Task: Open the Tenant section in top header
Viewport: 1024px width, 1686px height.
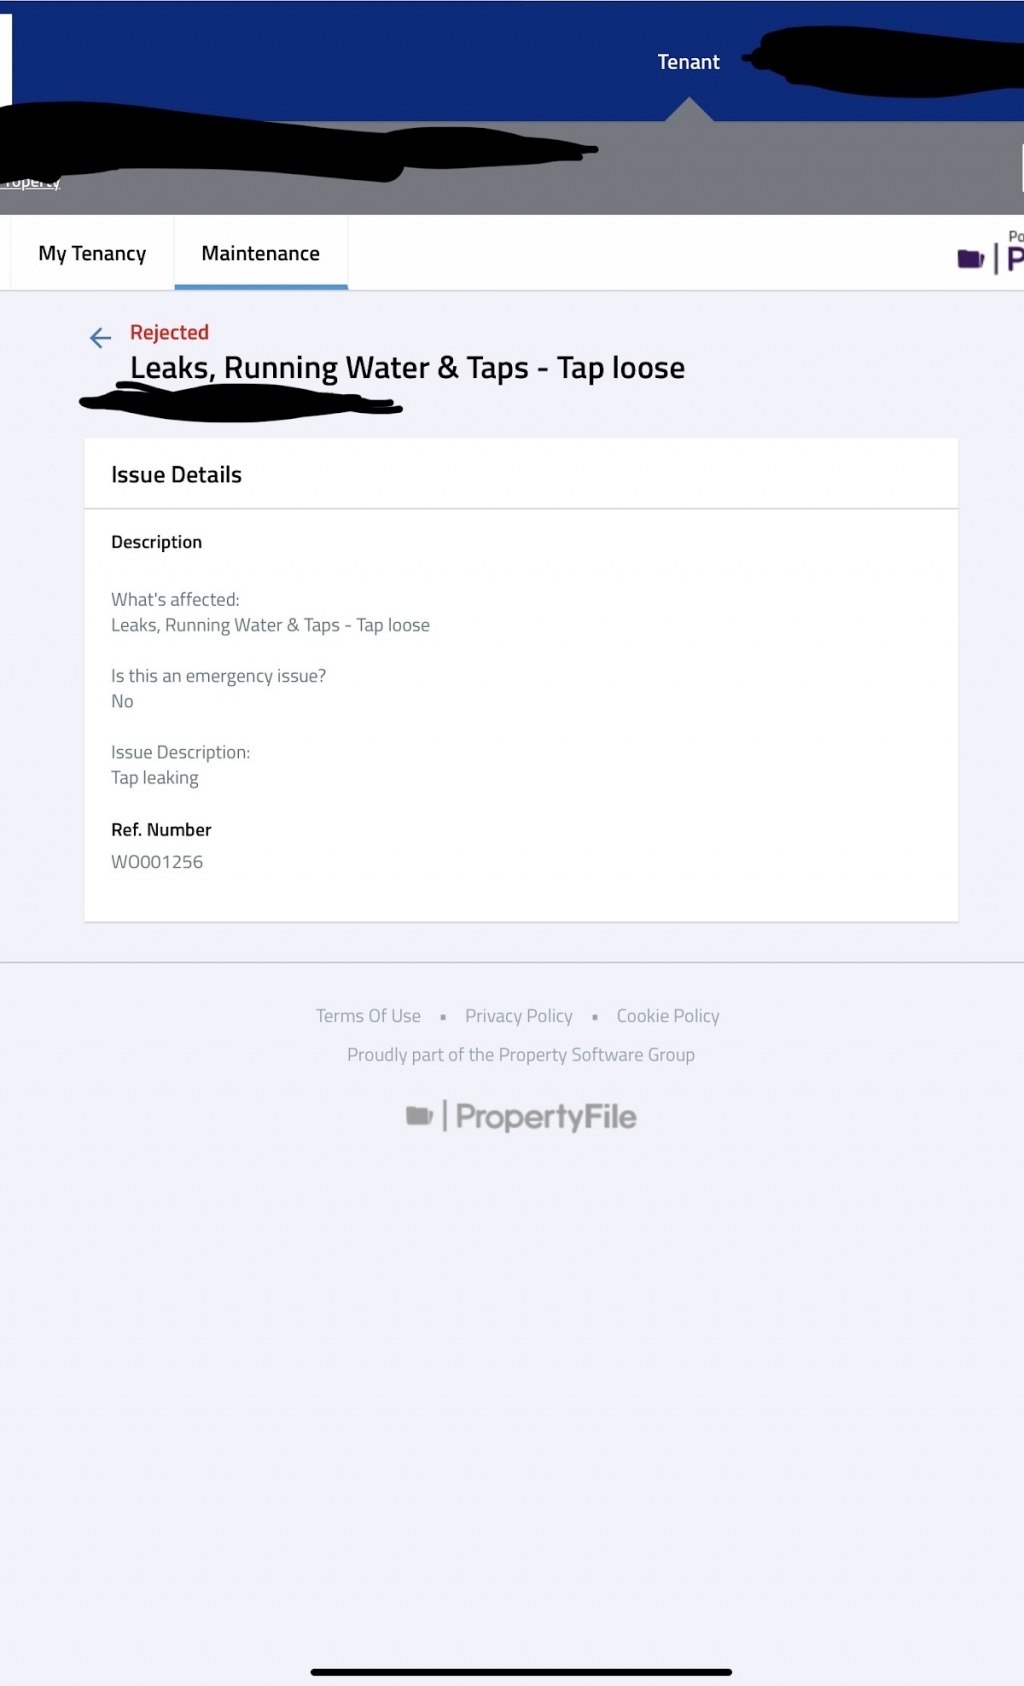Action: [688, 62]
